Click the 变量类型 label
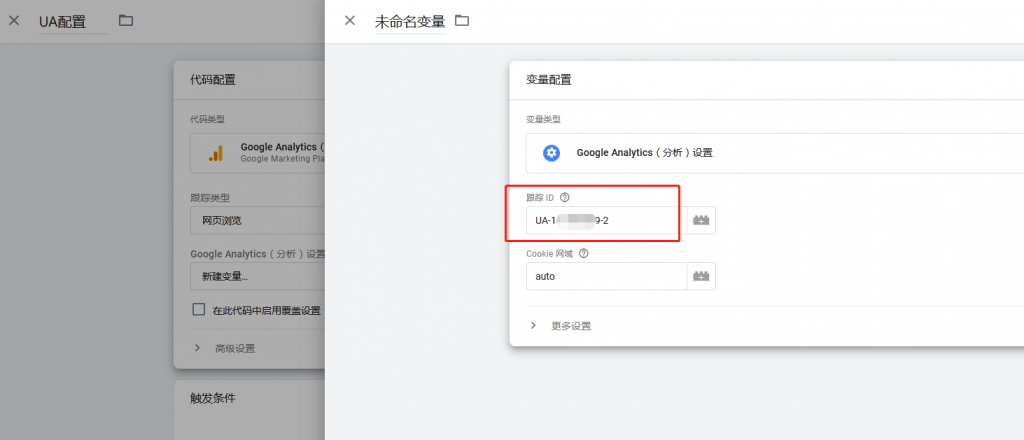The width and height of the screenshot is (1024, 440). (x=543, y=119)
